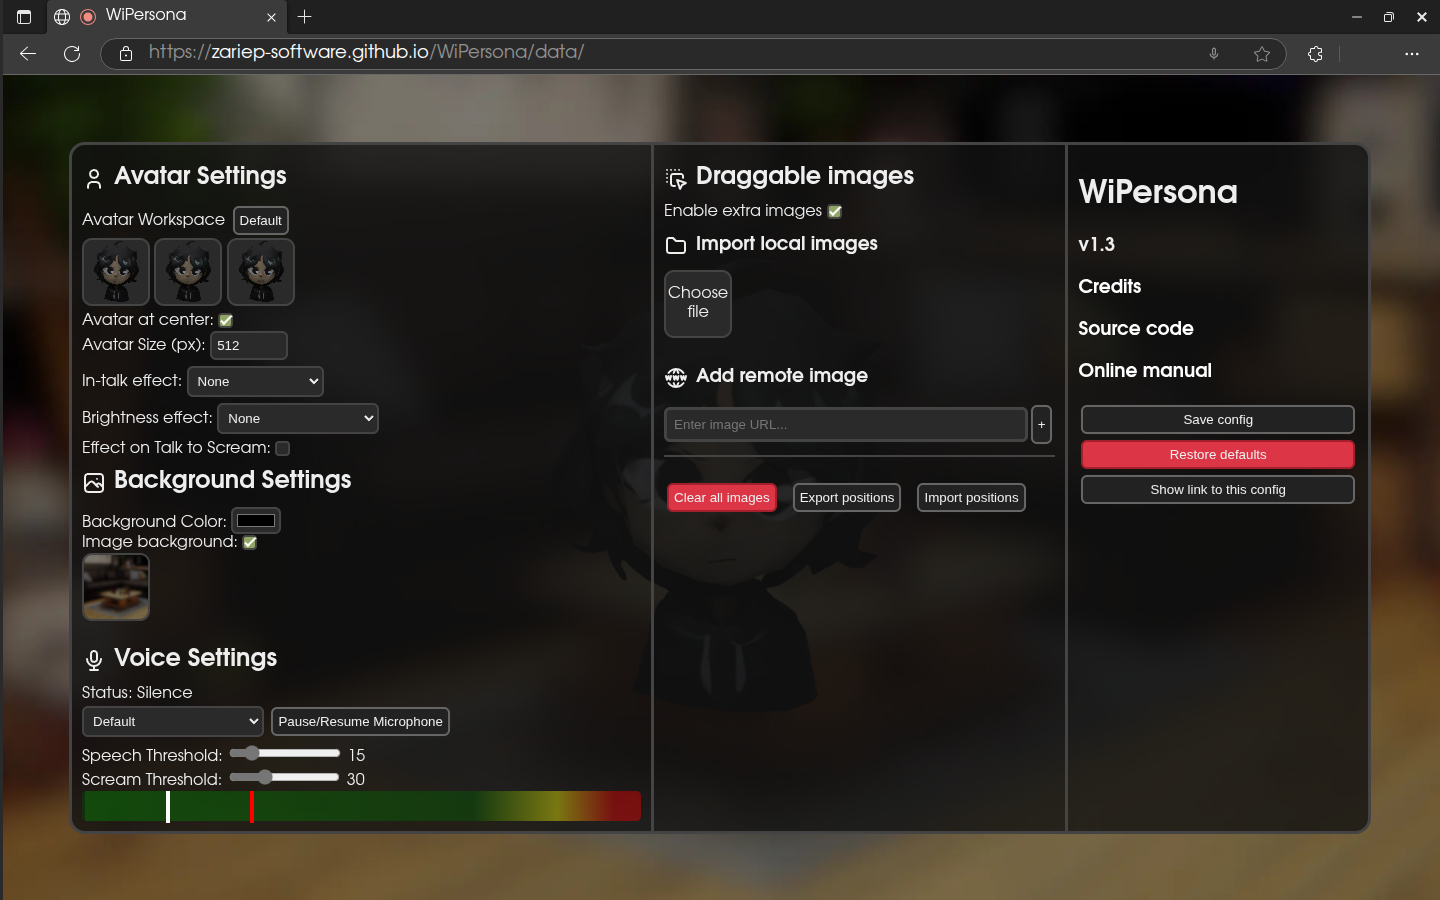Image resolution: width=1440 pixels, height=900 pixels.
Task: Click the Import local images folder icon
Action: 676,246
